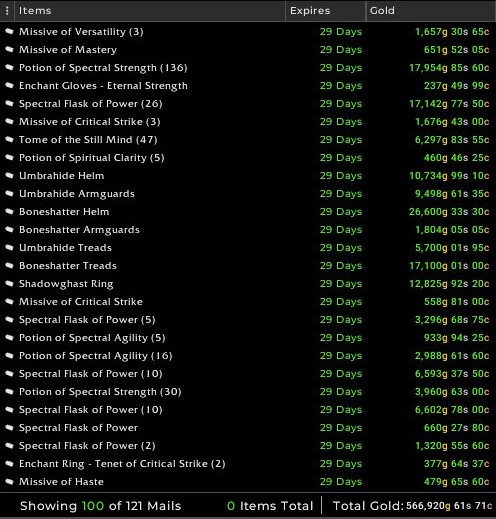Click mail icon beside Spectral Flask of Power (26)
Screen dimensions: 496x519
(x=9, y=103)
